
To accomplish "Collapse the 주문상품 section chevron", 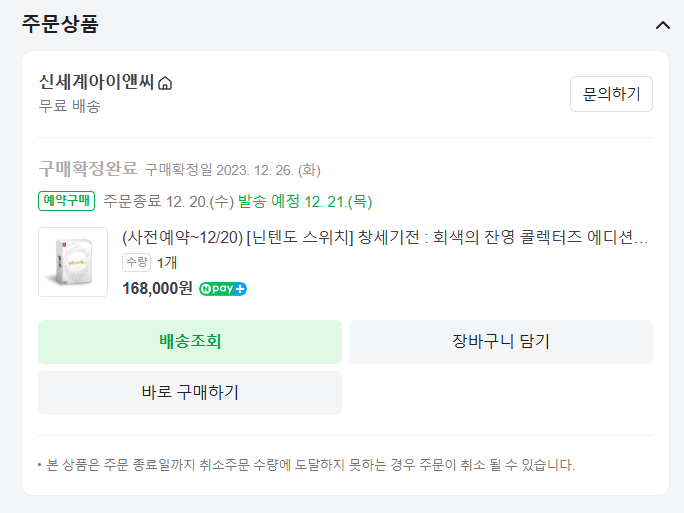I will (x=662, y=25).
